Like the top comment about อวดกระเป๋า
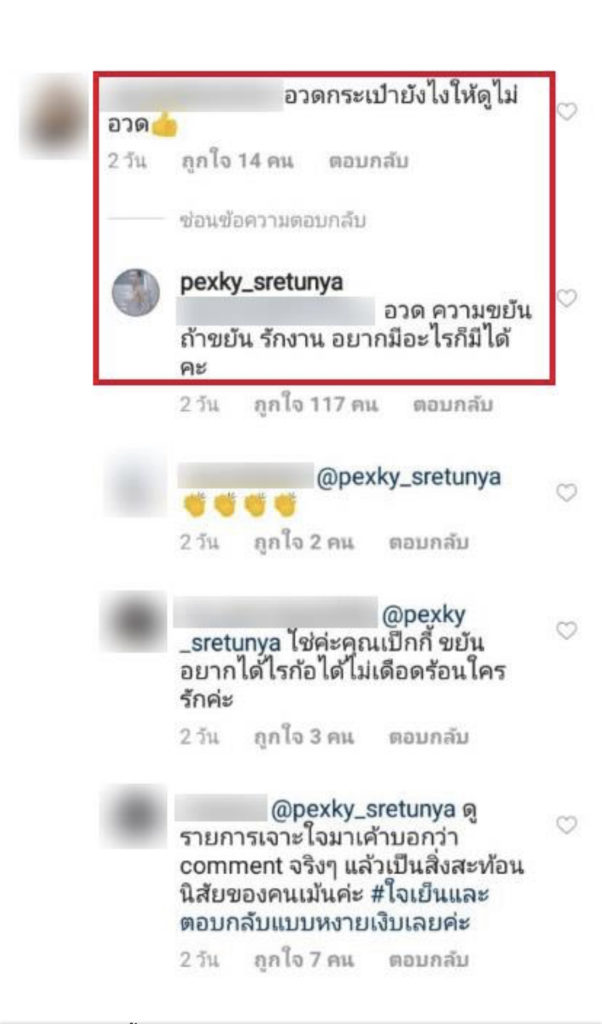The image size is (602, 1024). (567, 112)
